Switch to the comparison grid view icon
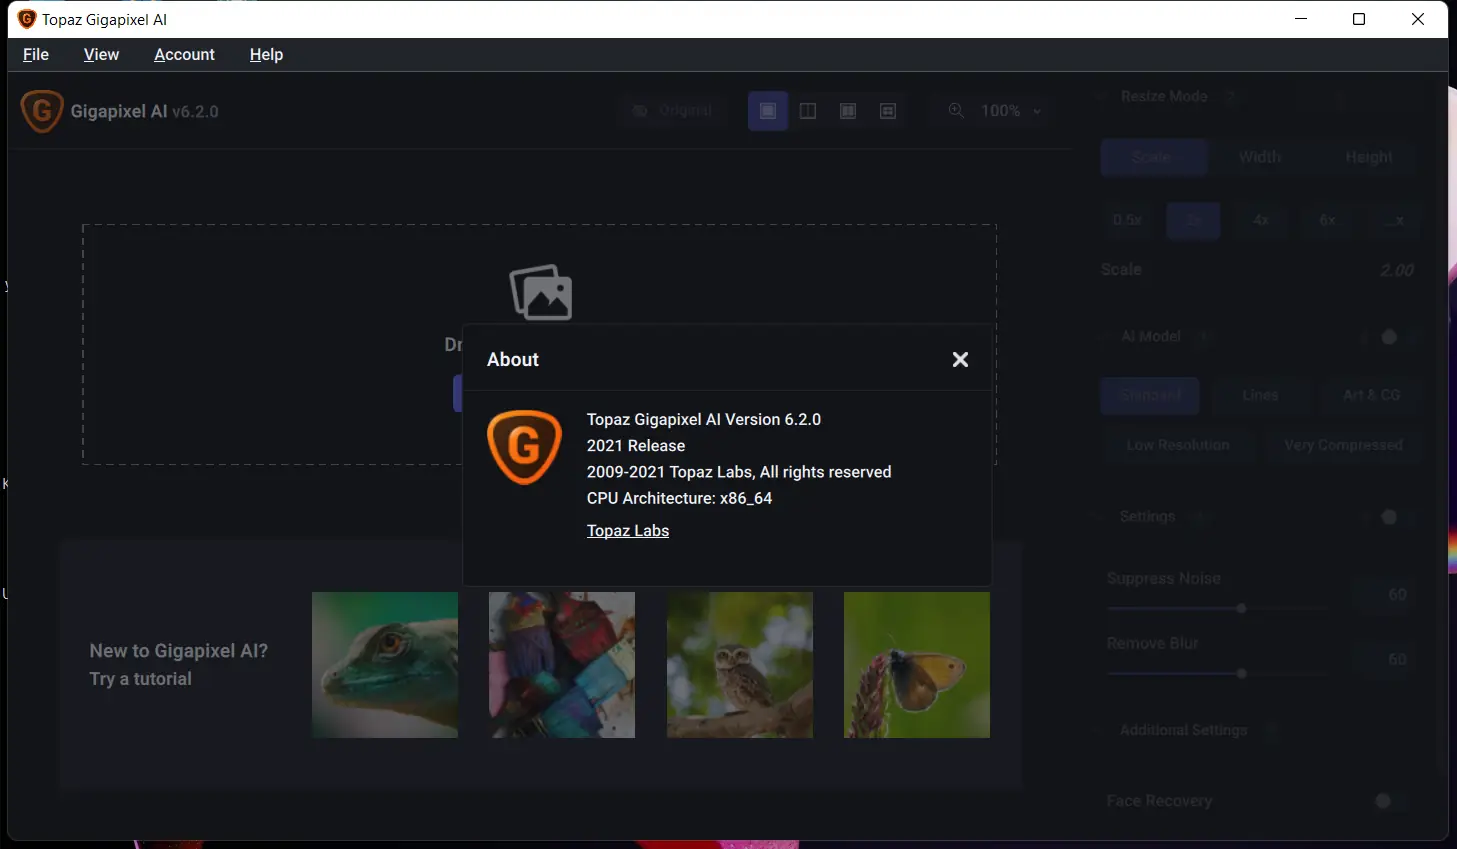Screen dimensions: 1457x849 (x=888, y=111)
